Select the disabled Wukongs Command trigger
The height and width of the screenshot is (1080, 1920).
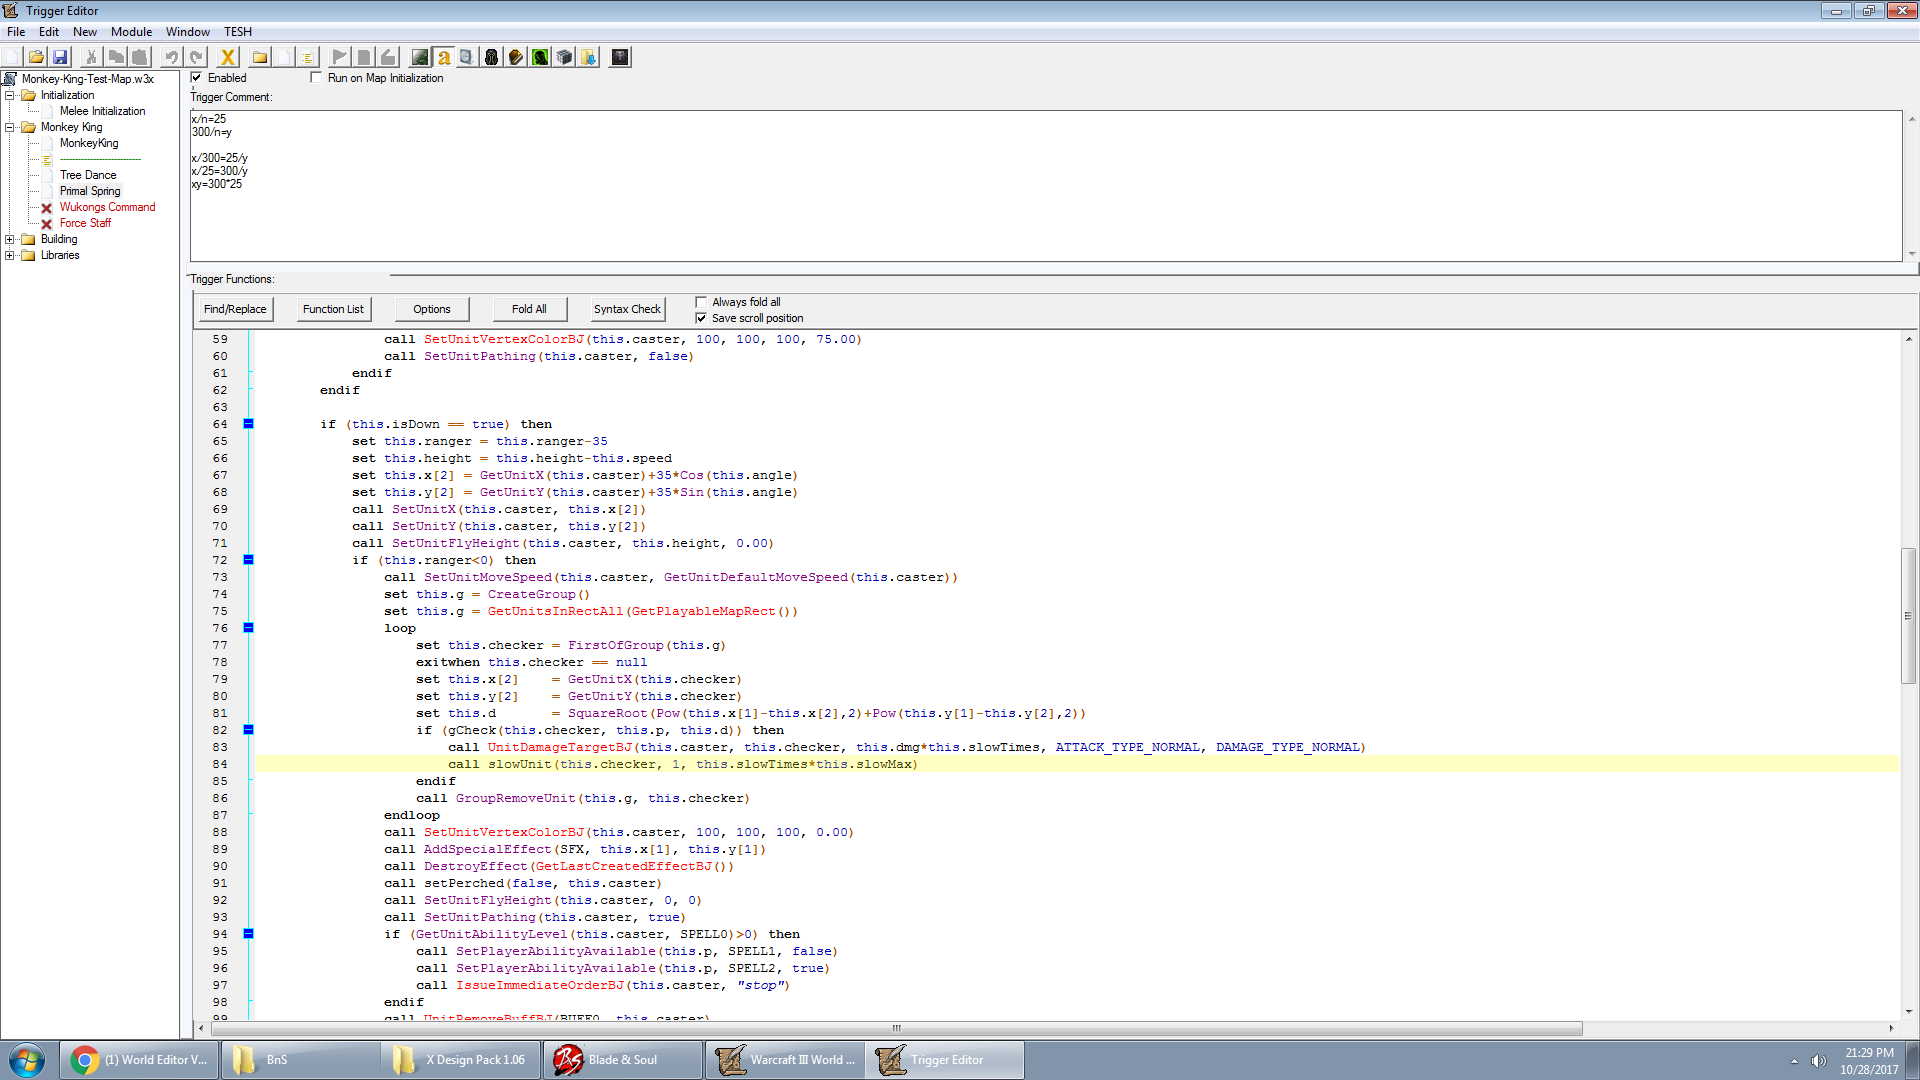coord(107,207)
